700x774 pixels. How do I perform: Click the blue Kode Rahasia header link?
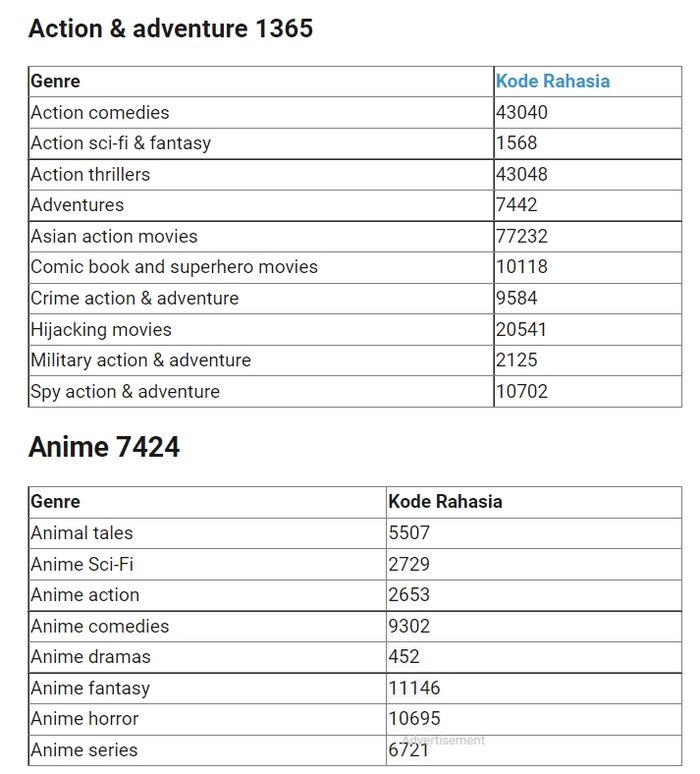pyautogui.click(x=552, y=81)
